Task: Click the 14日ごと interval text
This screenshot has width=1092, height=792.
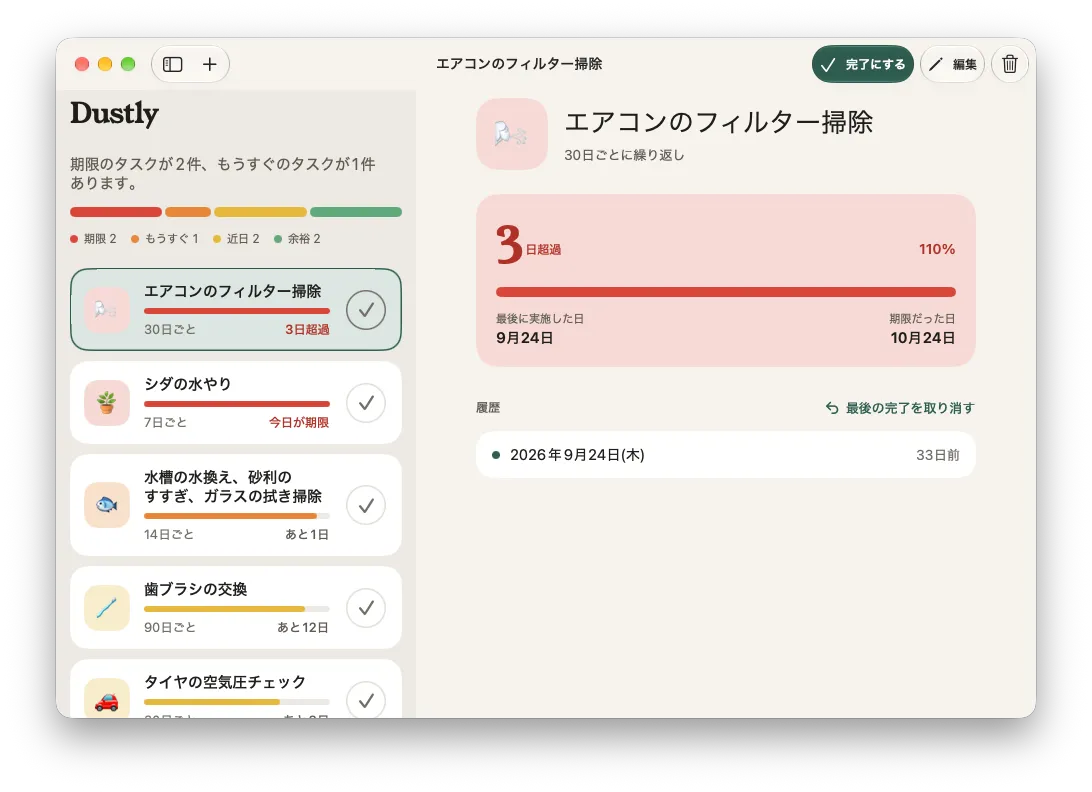Action: 169,534
